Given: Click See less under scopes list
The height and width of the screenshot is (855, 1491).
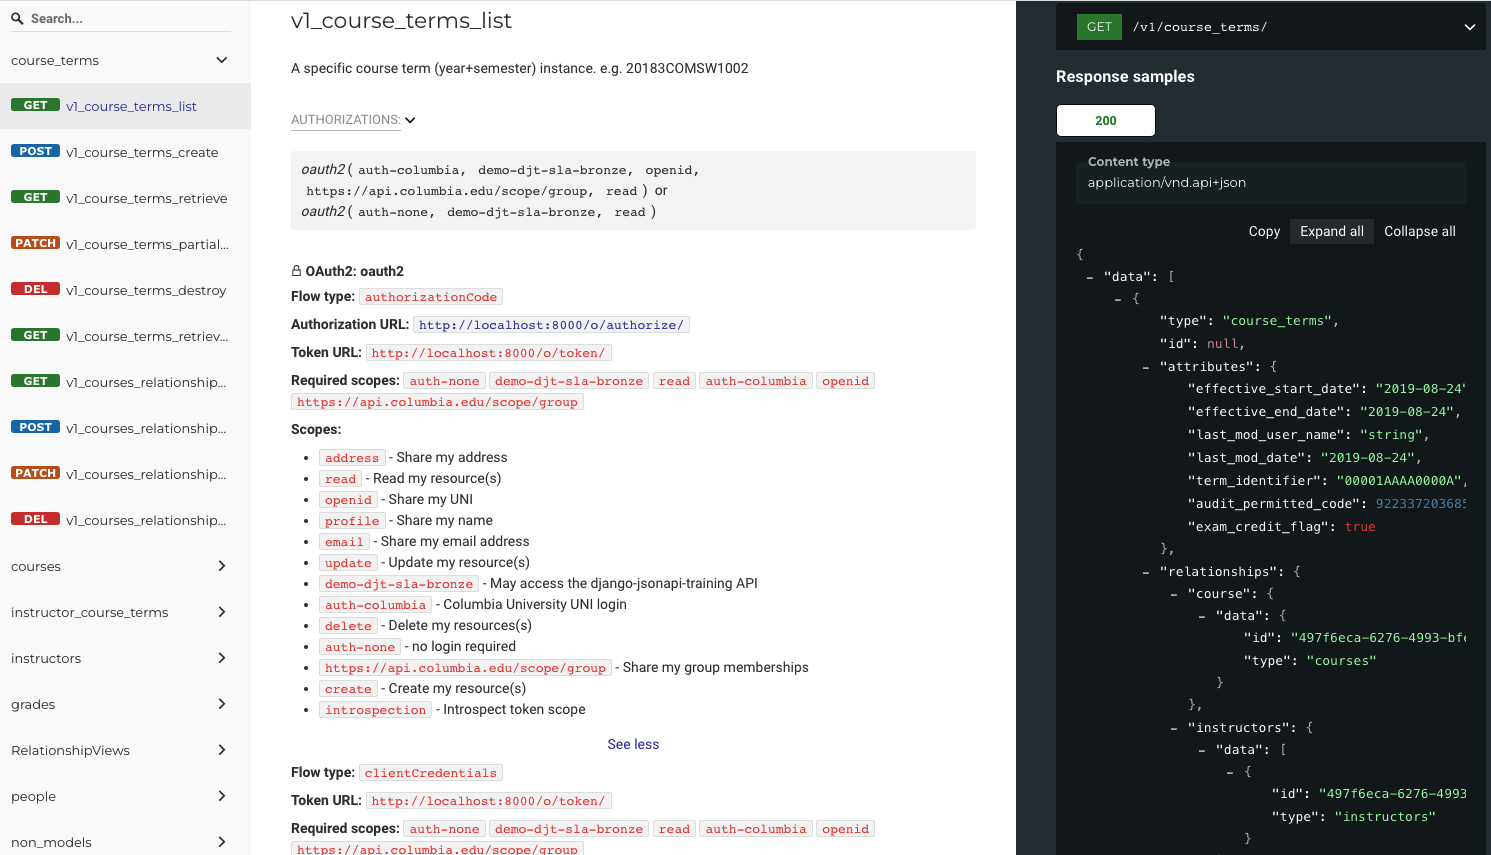Looking at the screenshot, I should pyautogui.click(x=633, y=744).
